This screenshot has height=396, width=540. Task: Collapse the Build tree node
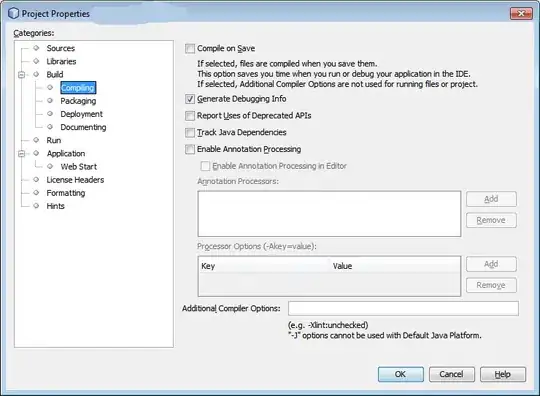point(21,74)
